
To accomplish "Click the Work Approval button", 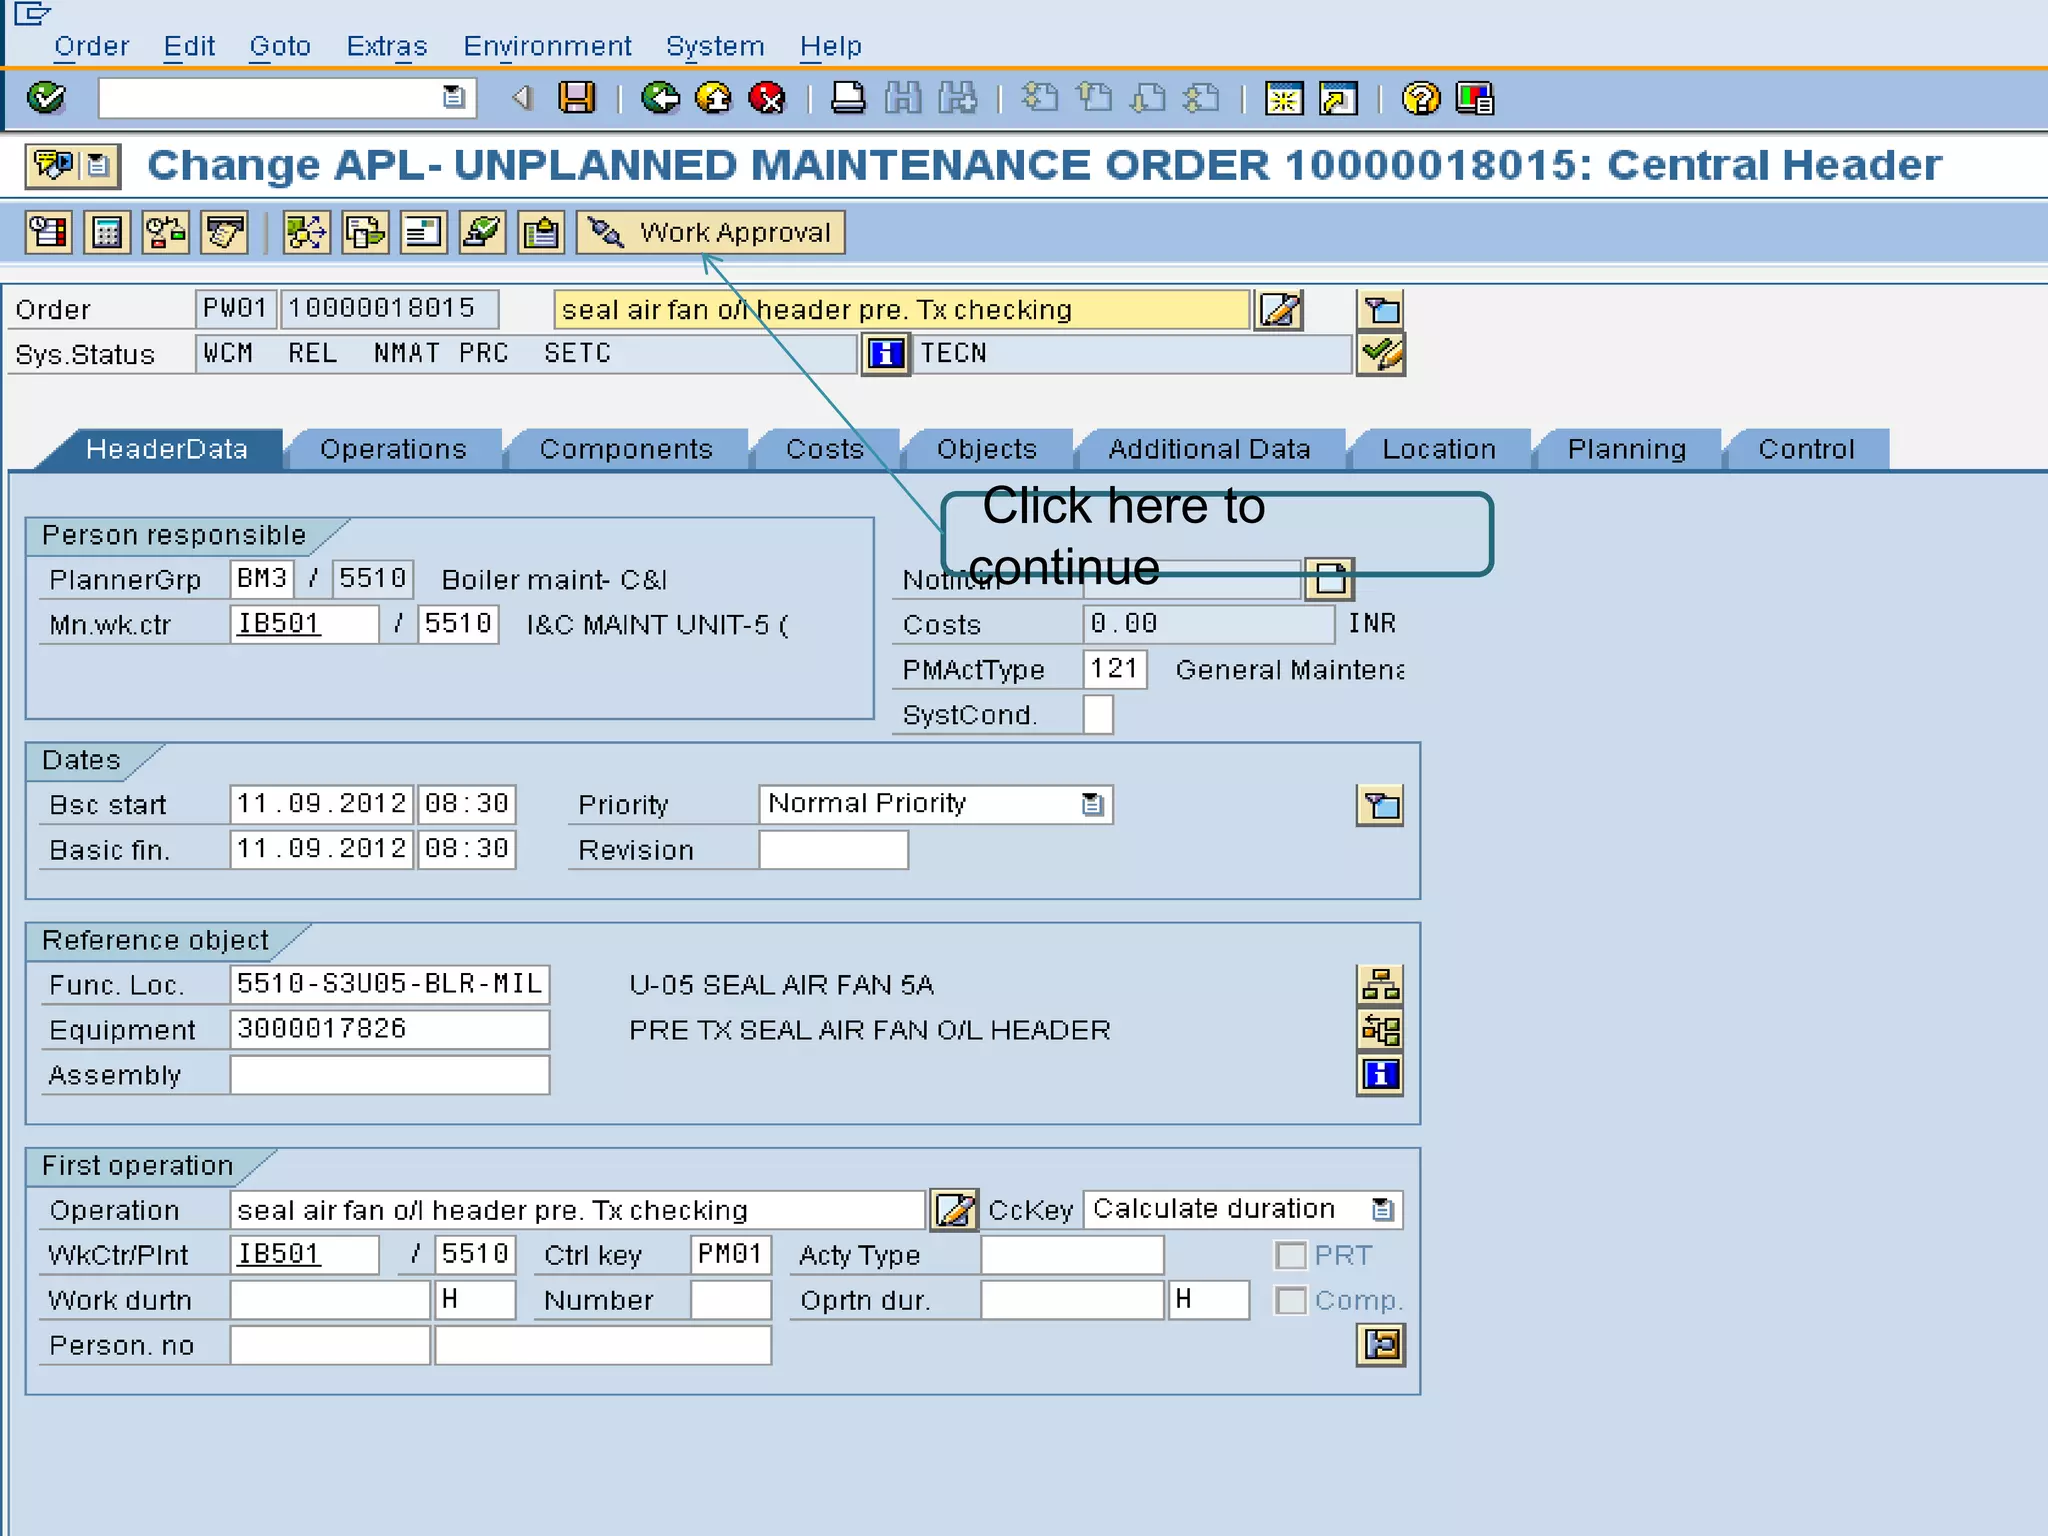I will [x=711, y=233].
